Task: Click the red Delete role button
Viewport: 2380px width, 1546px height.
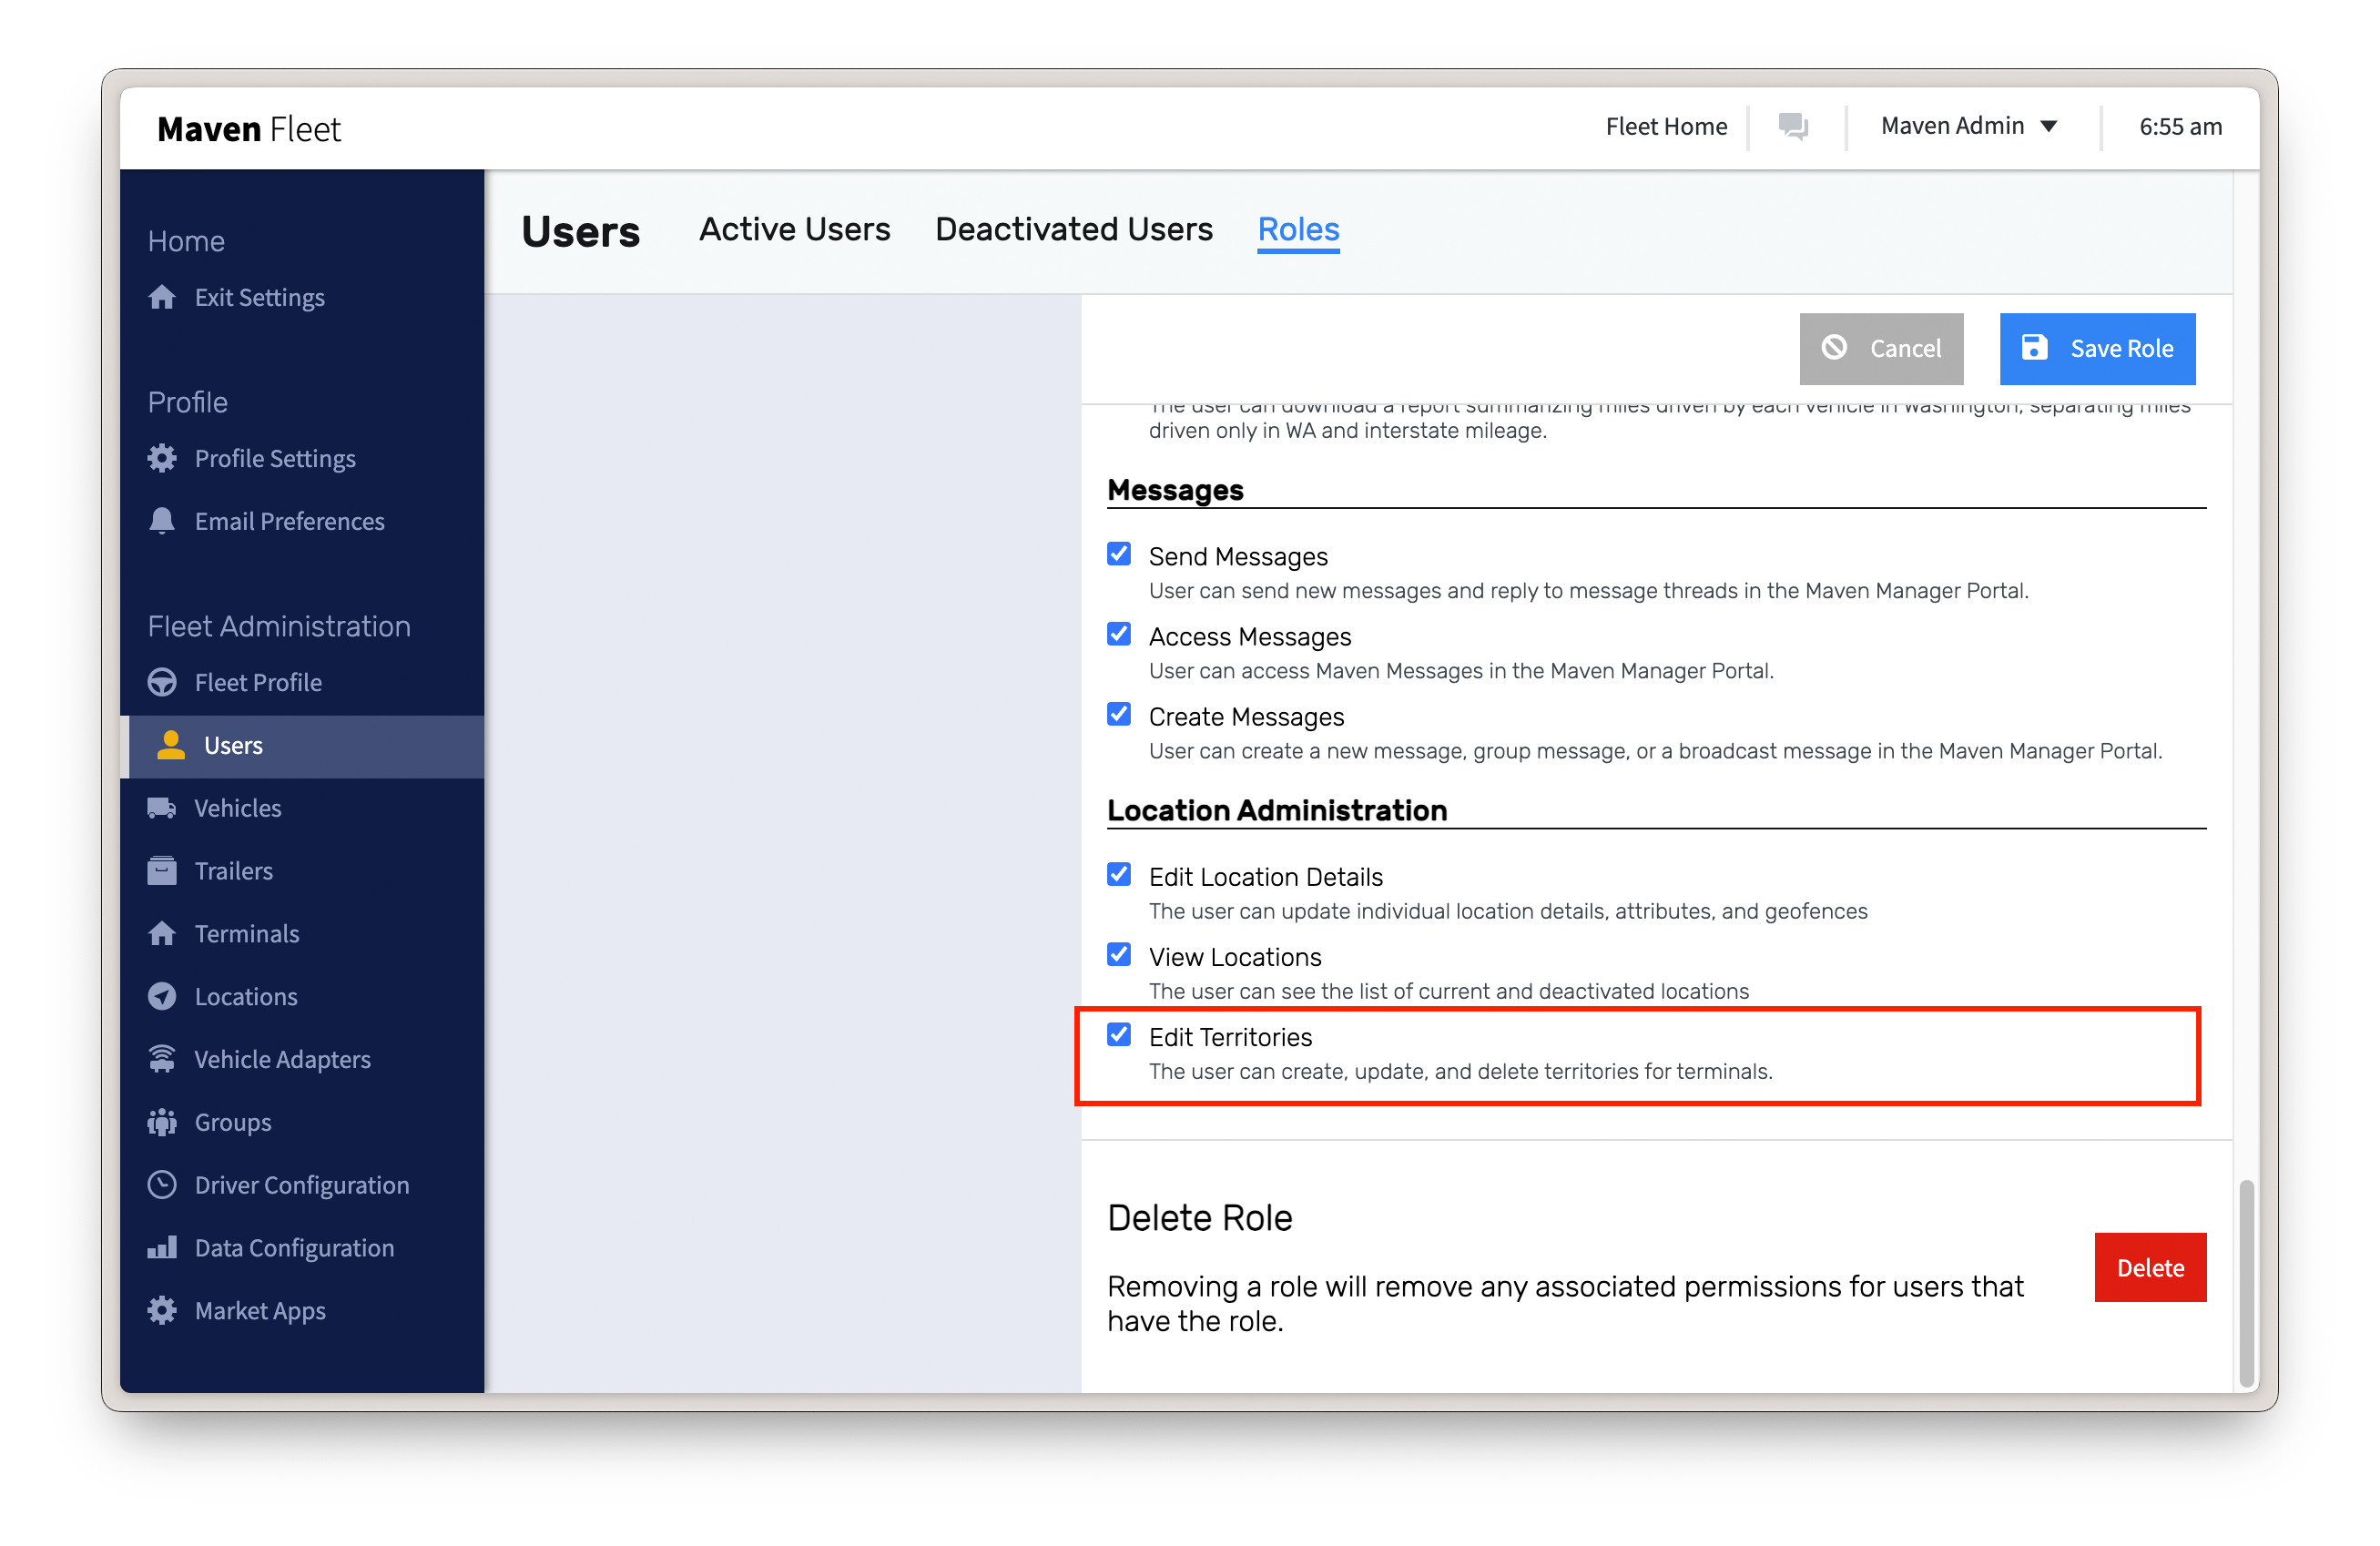Action: (2149, 1268)
